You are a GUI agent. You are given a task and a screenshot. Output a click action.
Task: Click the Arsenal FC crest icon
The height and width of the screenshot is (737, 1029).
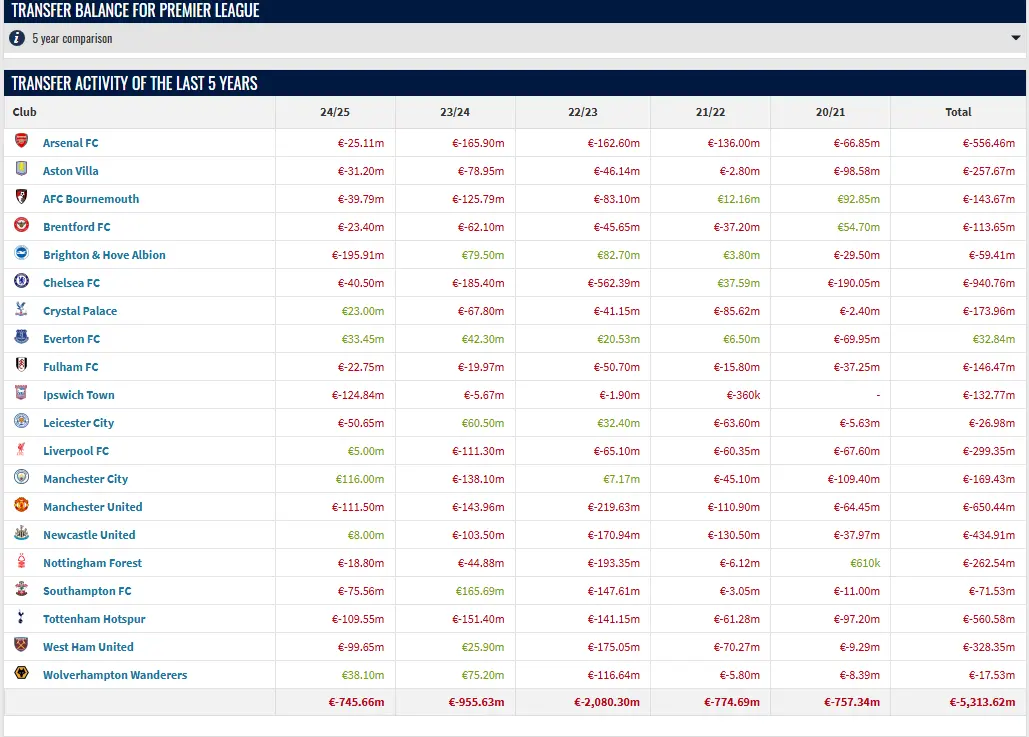[x=21, y=142]
